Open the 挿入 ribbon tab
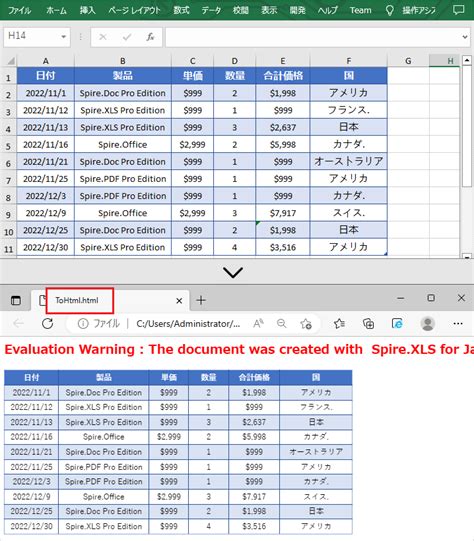The height and width of the screenshot is (541, 474). [x=87, y=10]
